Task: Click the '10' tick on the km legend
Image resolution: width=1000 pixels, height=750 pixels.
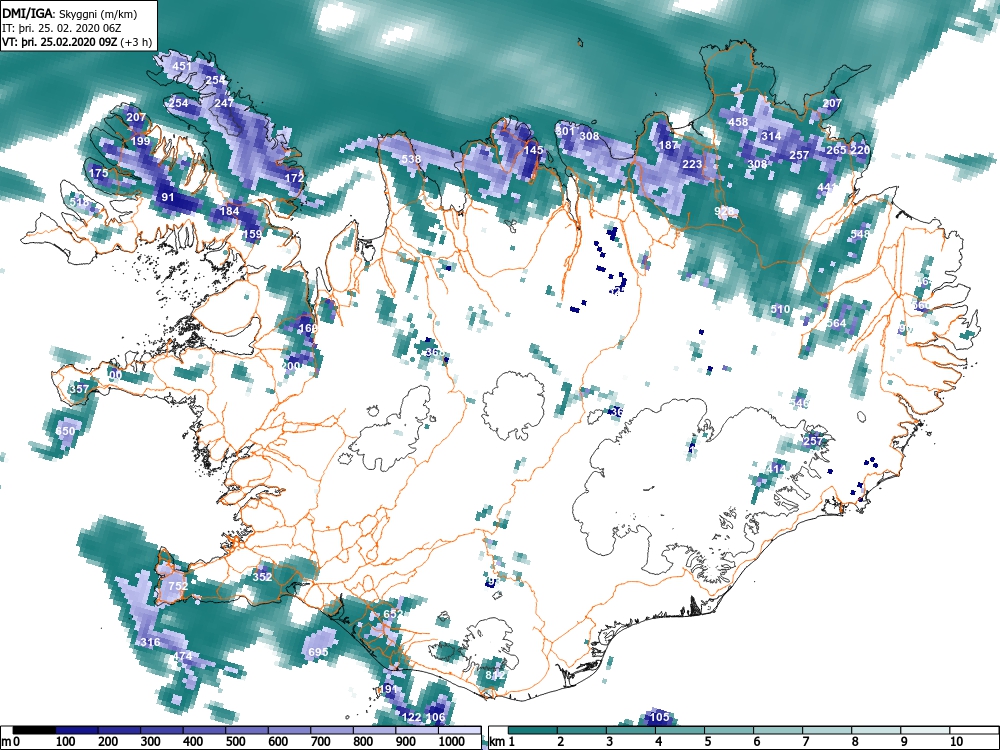Action: coord(956,742)
